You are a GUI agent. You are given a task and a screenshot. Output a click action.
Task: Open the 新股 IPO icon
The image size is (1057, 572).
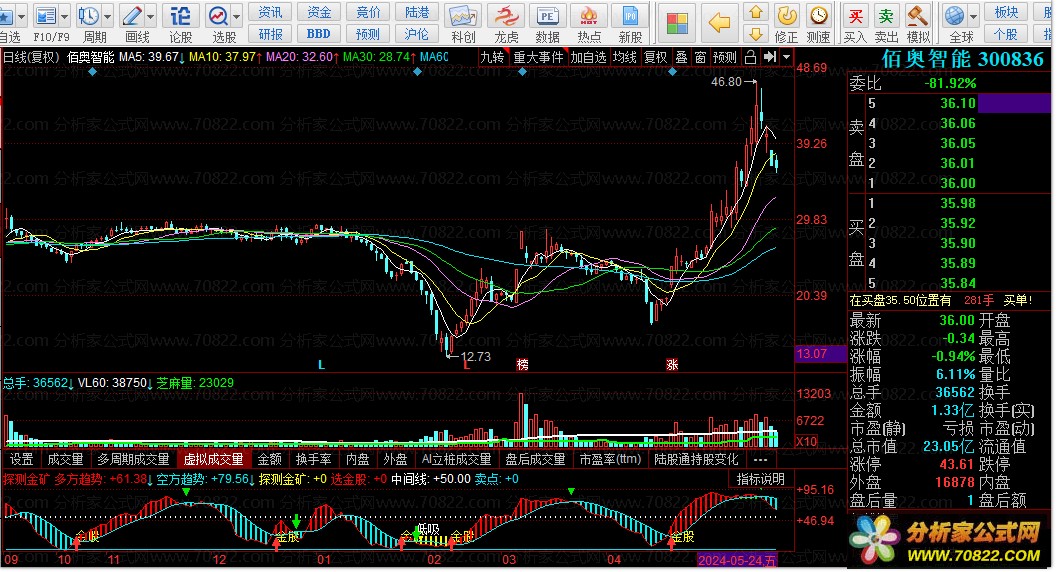(630, 16)
